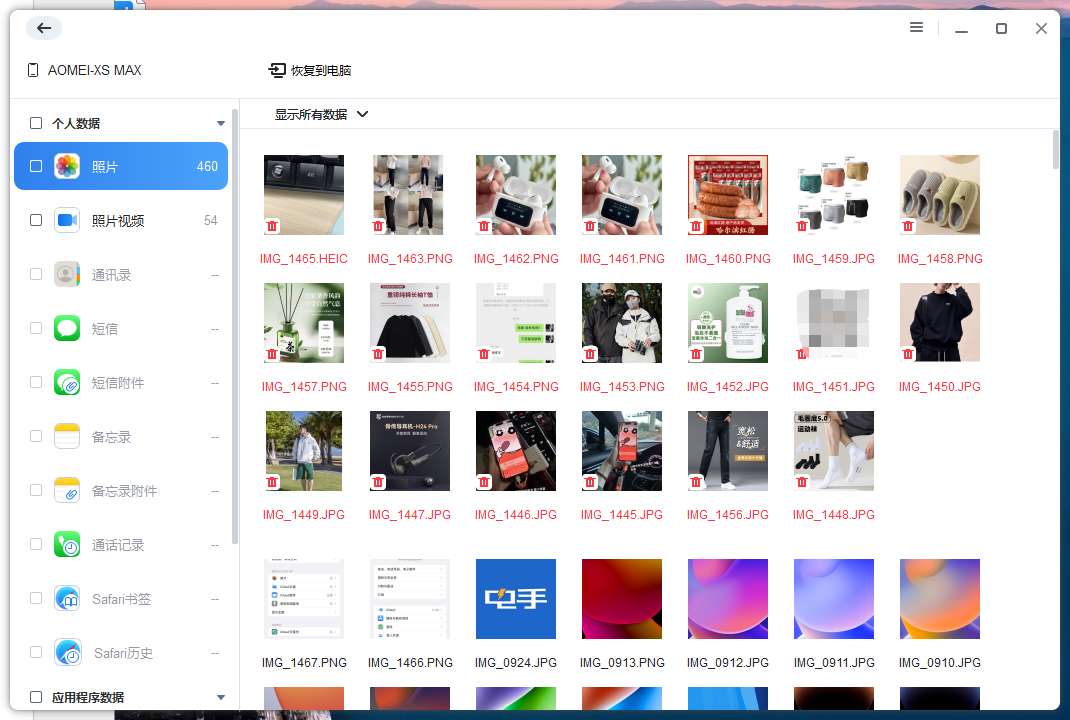Click the back arrow button
1070x720 pixels.
[x=43, y=28]
